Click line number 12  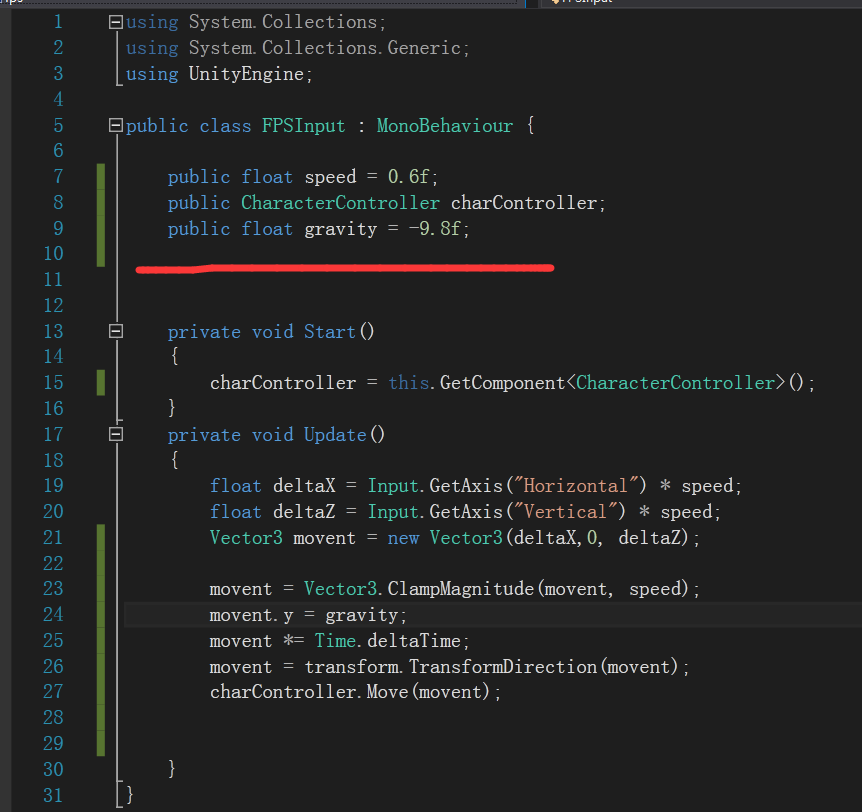53,306
